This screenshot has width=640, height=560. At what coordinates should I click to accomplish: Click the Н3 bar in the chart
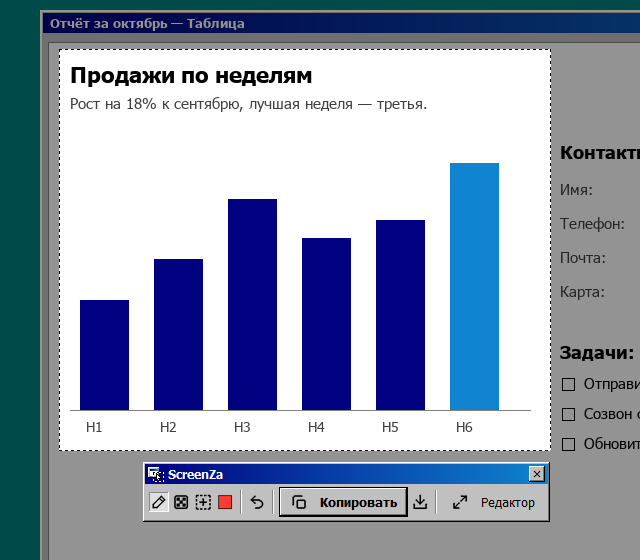click(252, 304)
